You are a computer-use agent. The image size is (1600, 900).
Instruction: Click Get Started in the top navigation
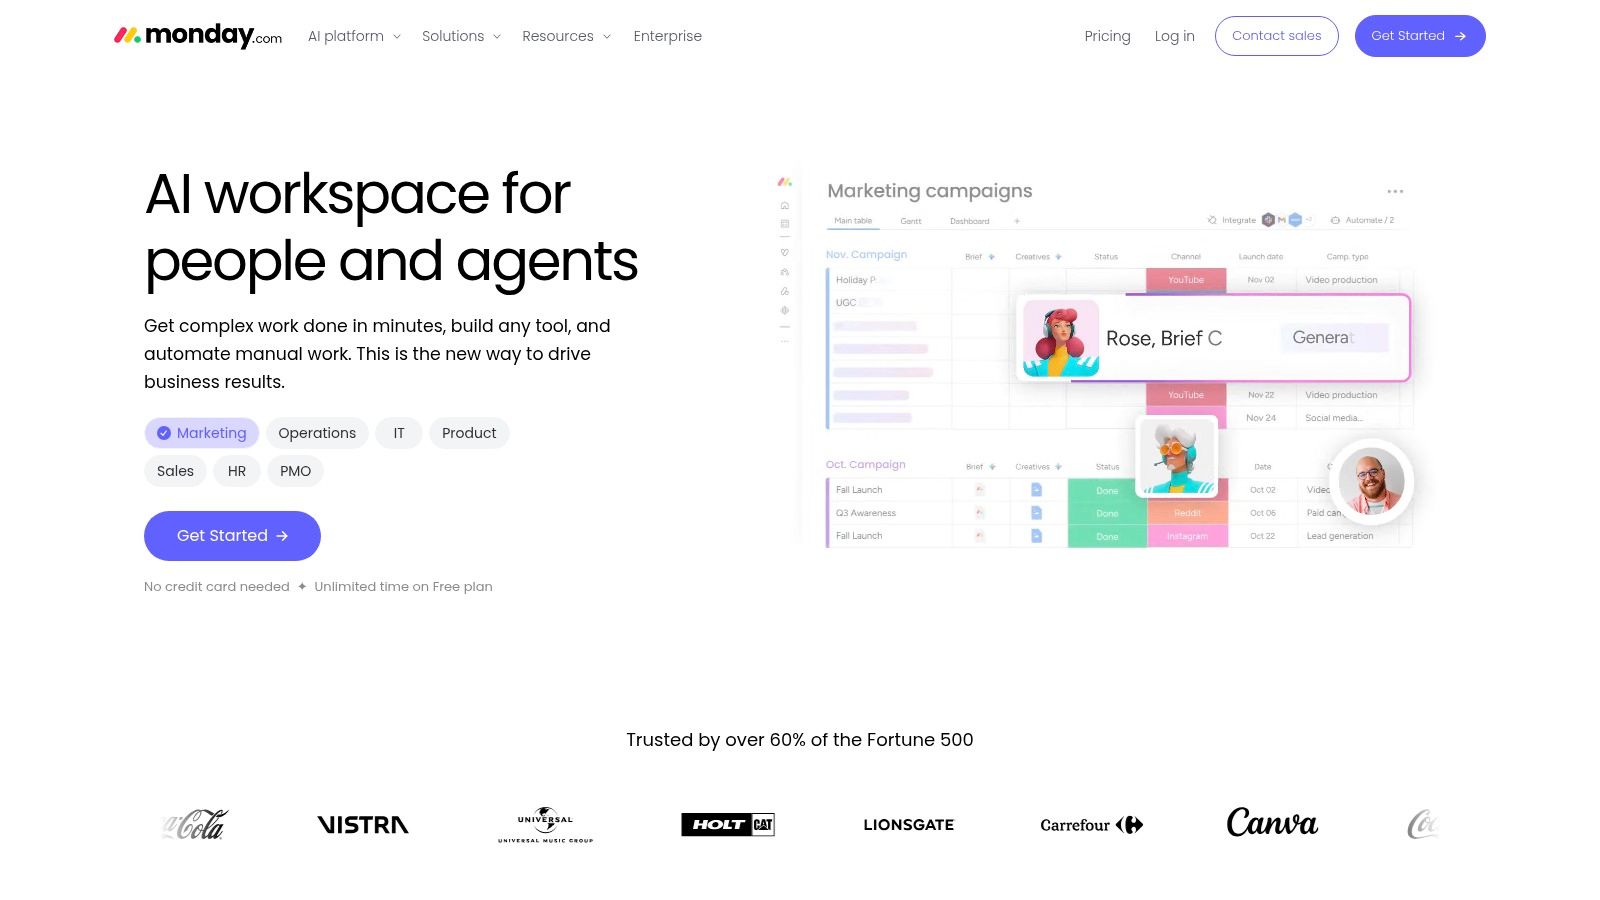coord(1420,36)
